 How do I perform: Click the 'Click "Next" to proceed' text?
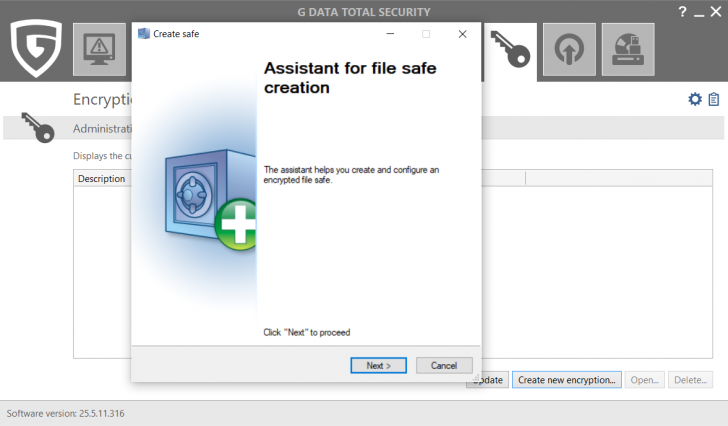tap(306, 332)
